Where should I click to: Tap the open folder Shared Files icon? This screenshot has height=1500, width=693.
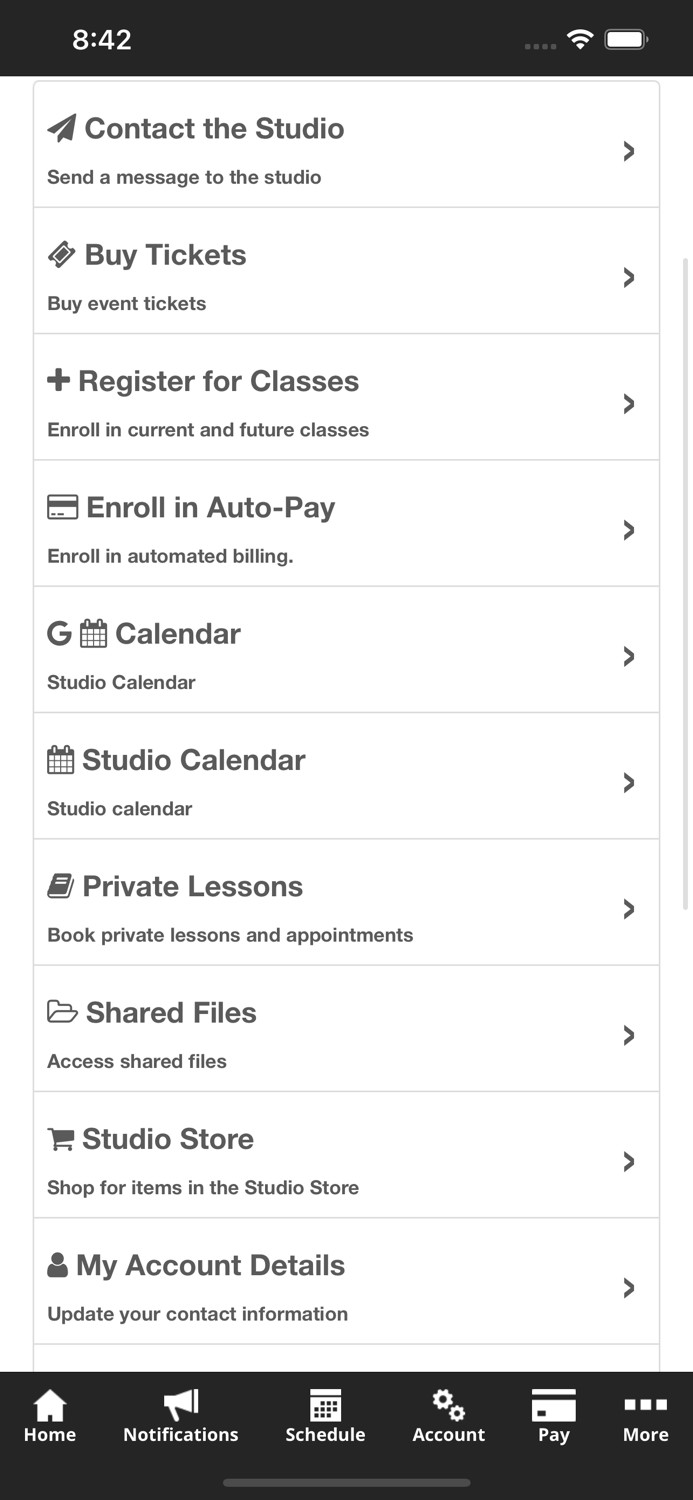[62, 1012]
